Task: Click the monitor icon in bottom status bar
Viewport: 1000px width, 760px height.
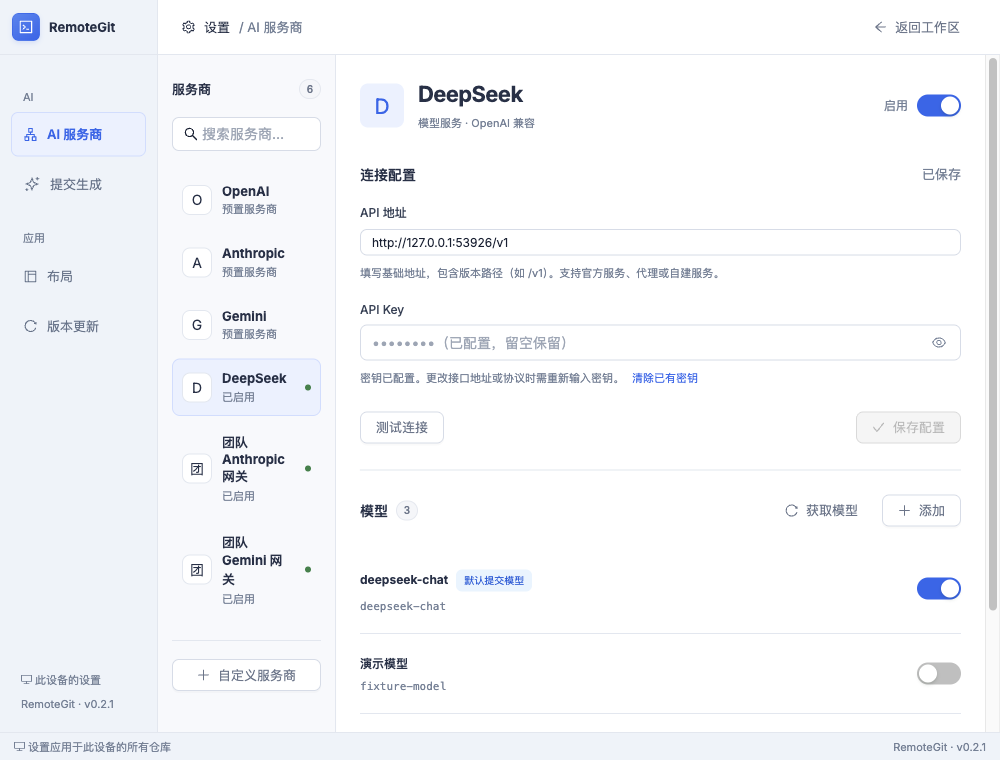Action: tap(19, 747)
